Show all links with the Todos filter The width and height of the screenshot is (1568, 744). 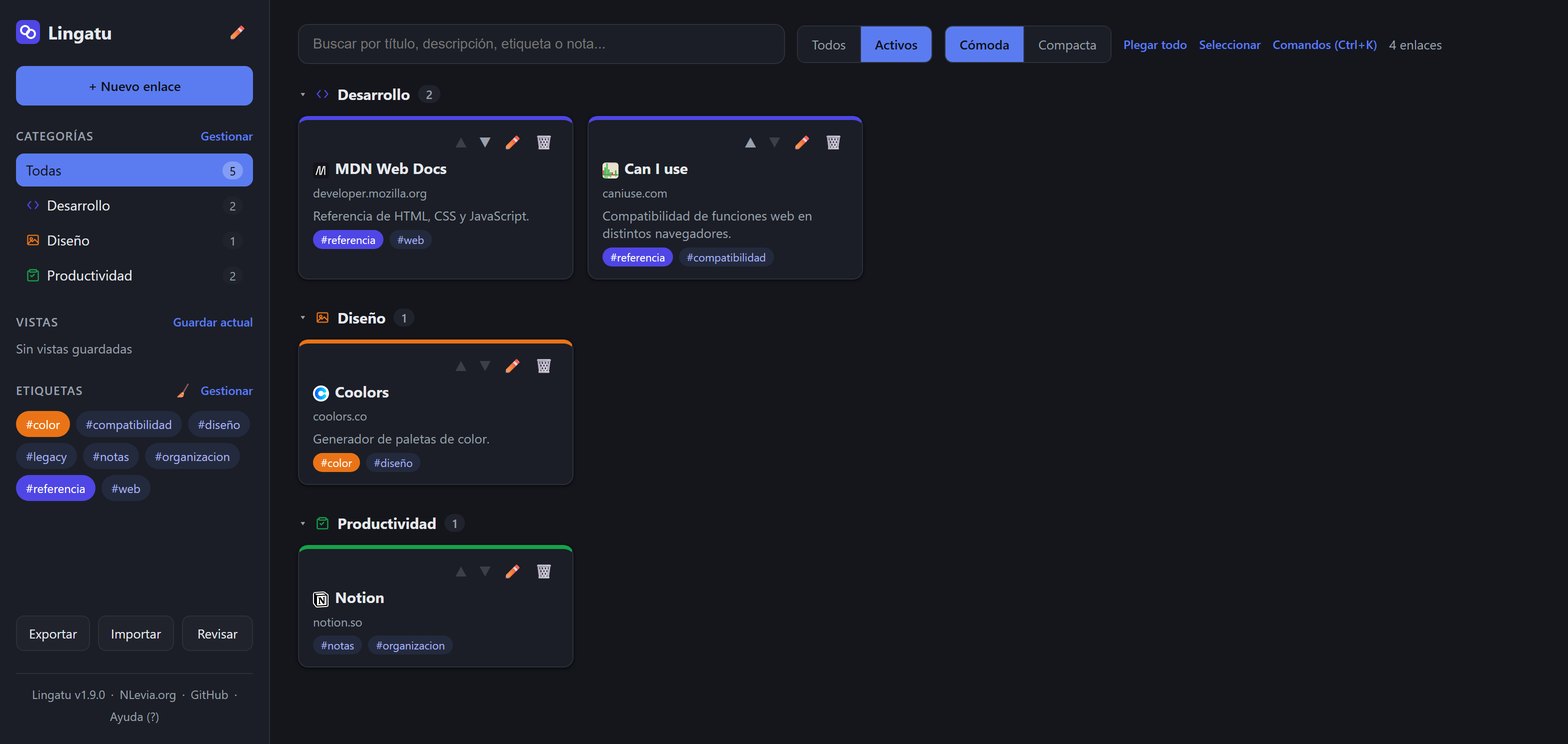click(829, 45)
